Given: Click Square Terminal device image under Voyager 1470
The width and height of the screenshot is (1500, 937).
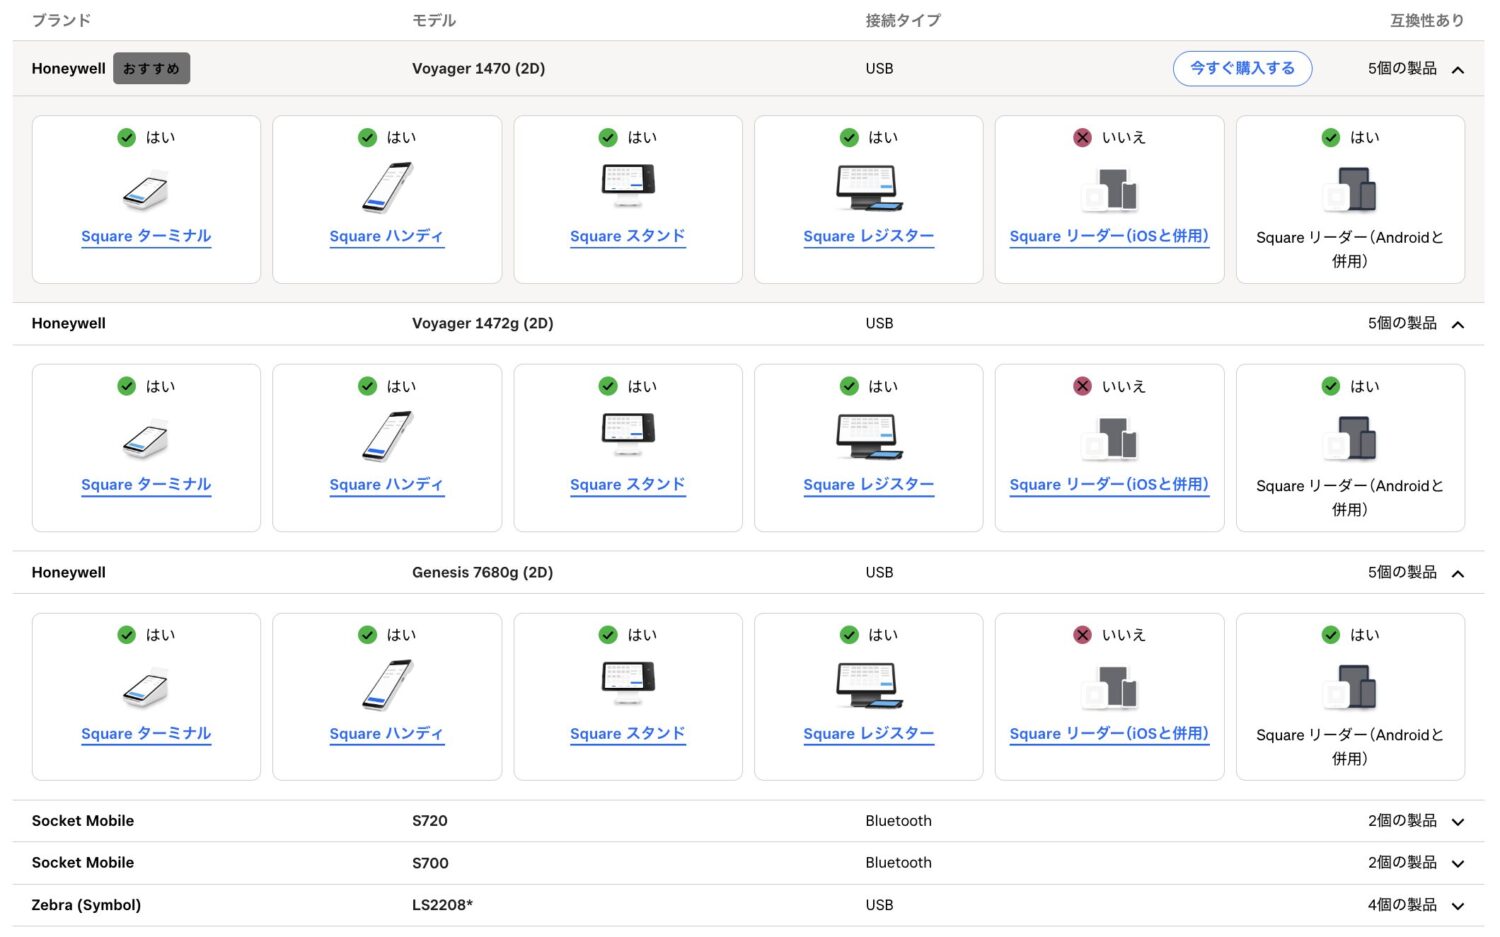Looking at the screenshot, I should (146, 190).
